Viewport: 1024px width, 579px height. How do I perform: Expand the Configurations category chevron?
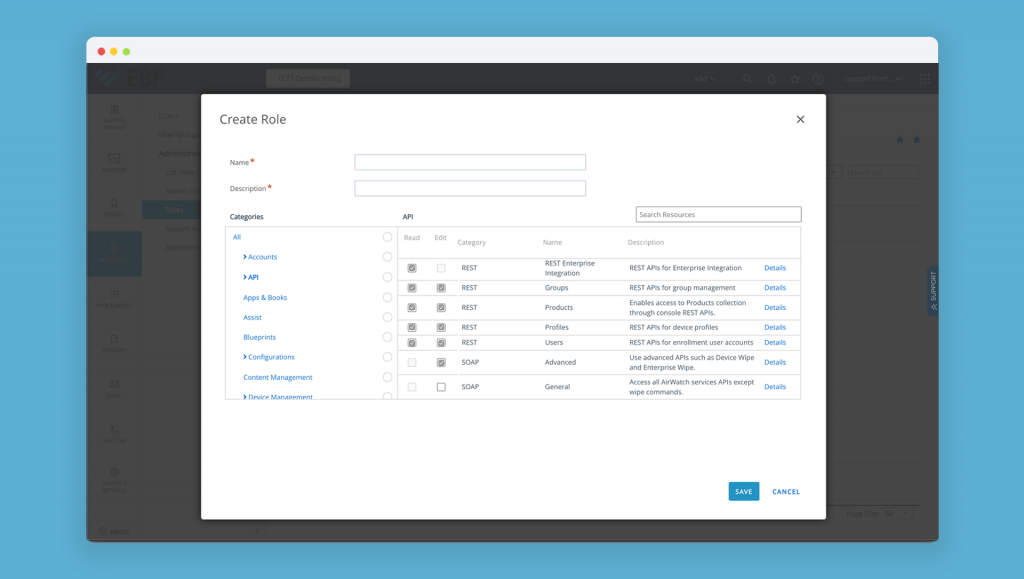click(x=245, y=357)
